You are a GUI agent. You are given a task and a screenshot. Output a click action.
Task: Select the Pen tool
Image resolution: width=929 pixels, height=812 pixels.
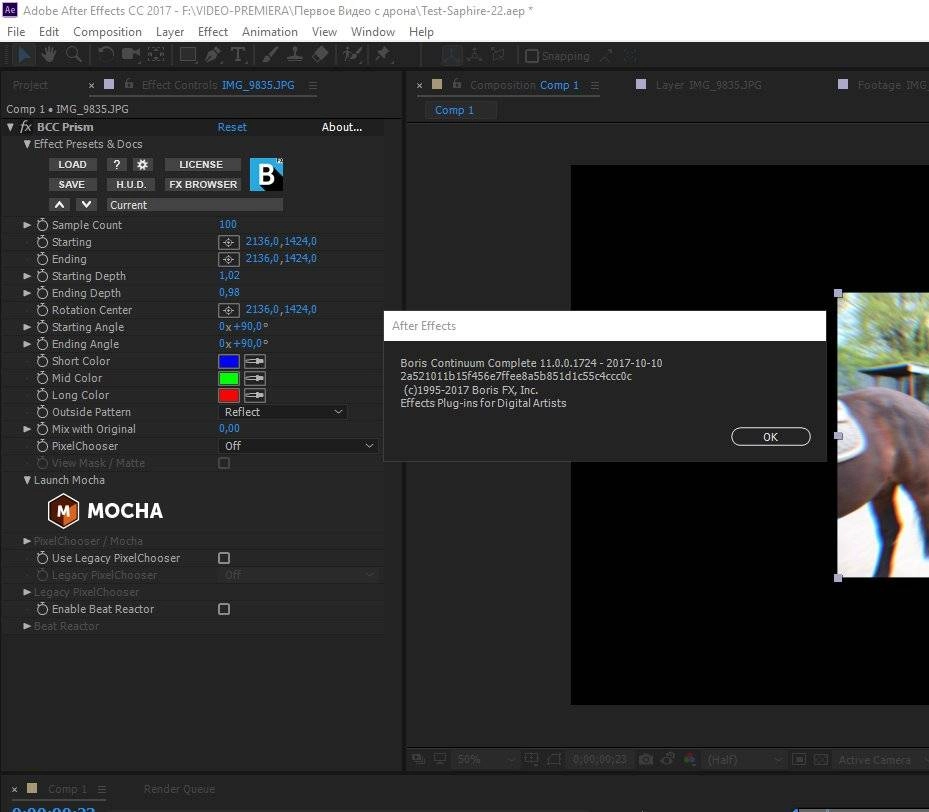(212, 55)
